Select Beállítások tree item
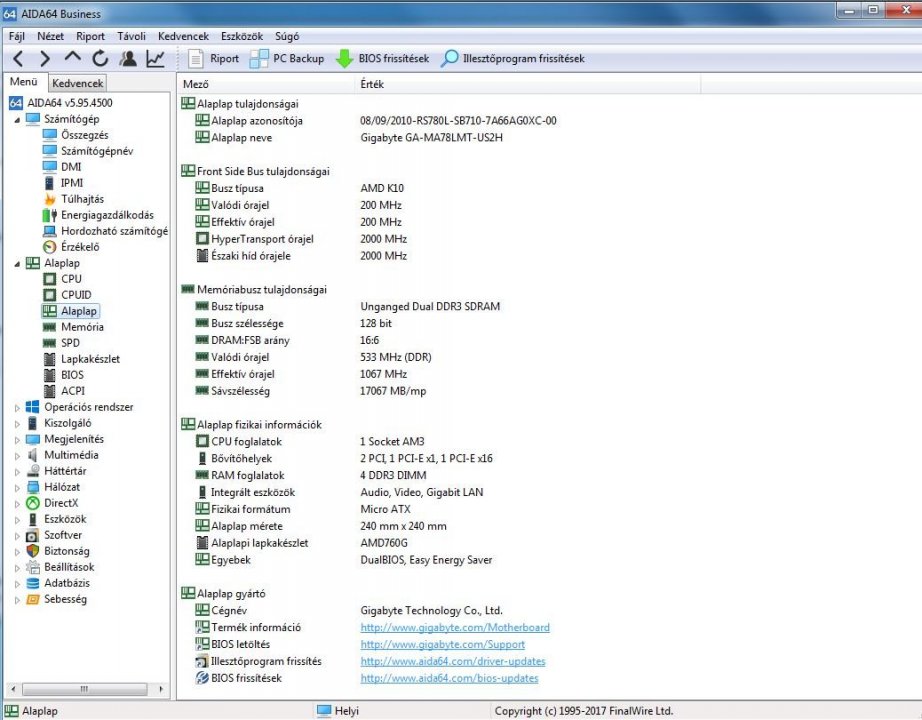This screenshot has height=720, width=922. [x=59, y=567]
